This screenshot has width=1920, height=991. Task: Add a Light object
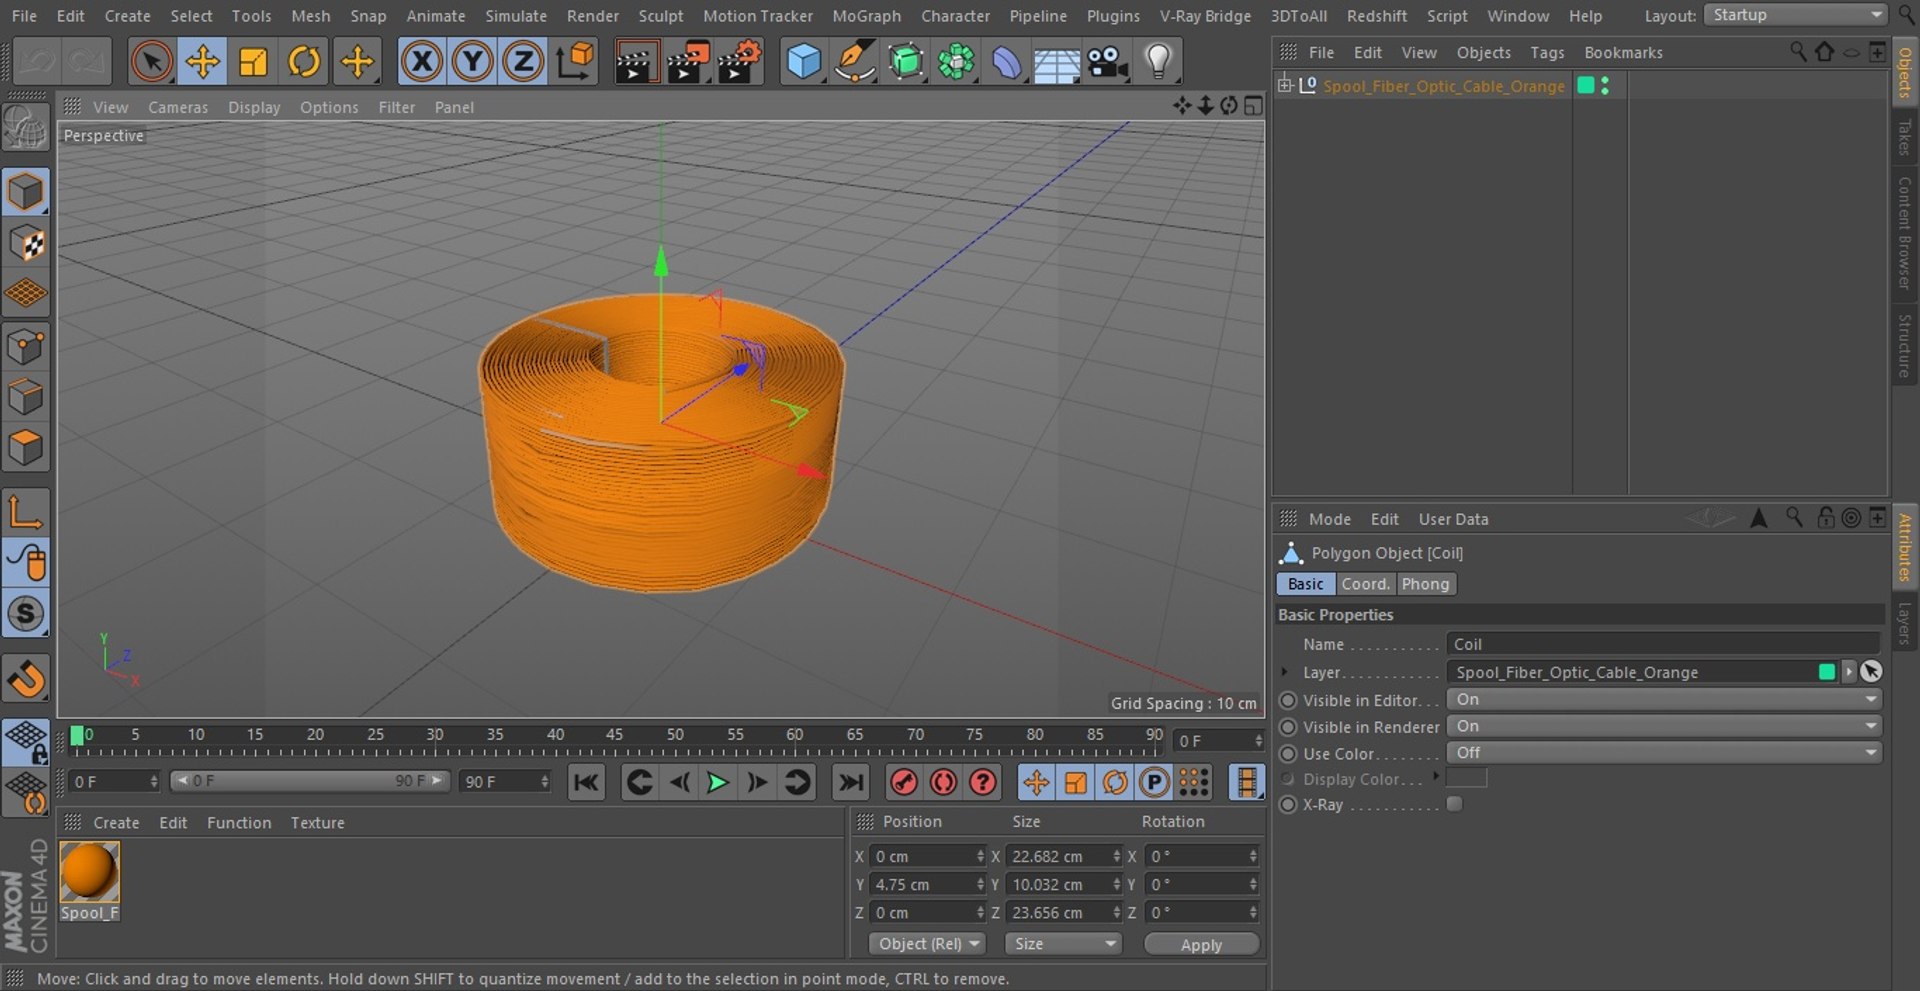pos(1158,62)
